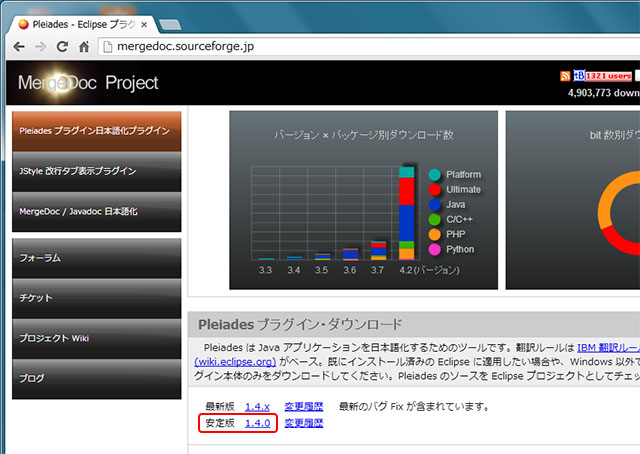Open JStyle 改行タブ表示プラグイン menu item
This screenshot has width=640, height=454.
point(97,171)
